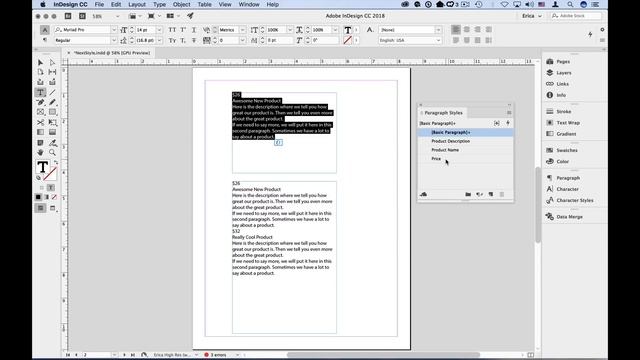Select the Rectangle Frame tool
Viewport: 640px width, 360px height.
coord(40,112)
